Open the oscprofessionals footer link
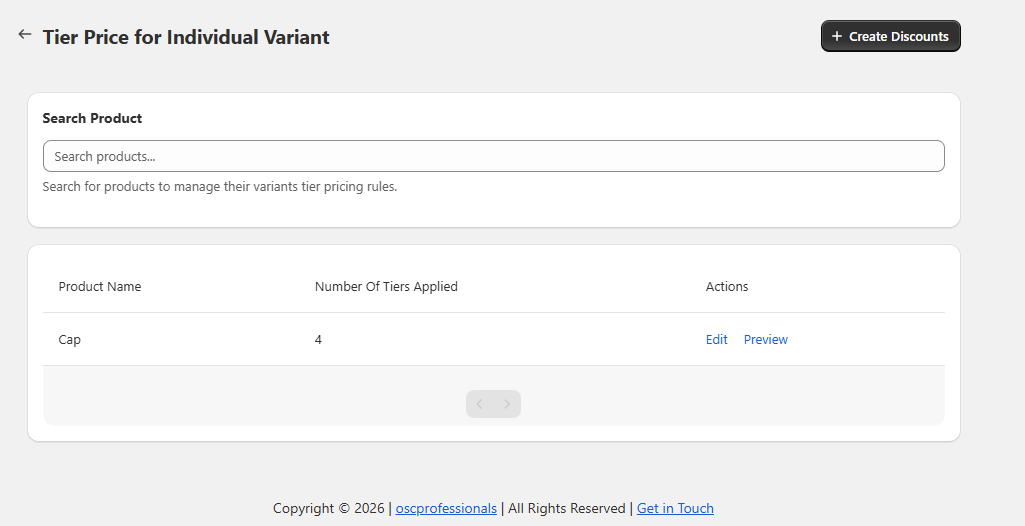The image size is (1025, 526). click(x=446, y=508)
